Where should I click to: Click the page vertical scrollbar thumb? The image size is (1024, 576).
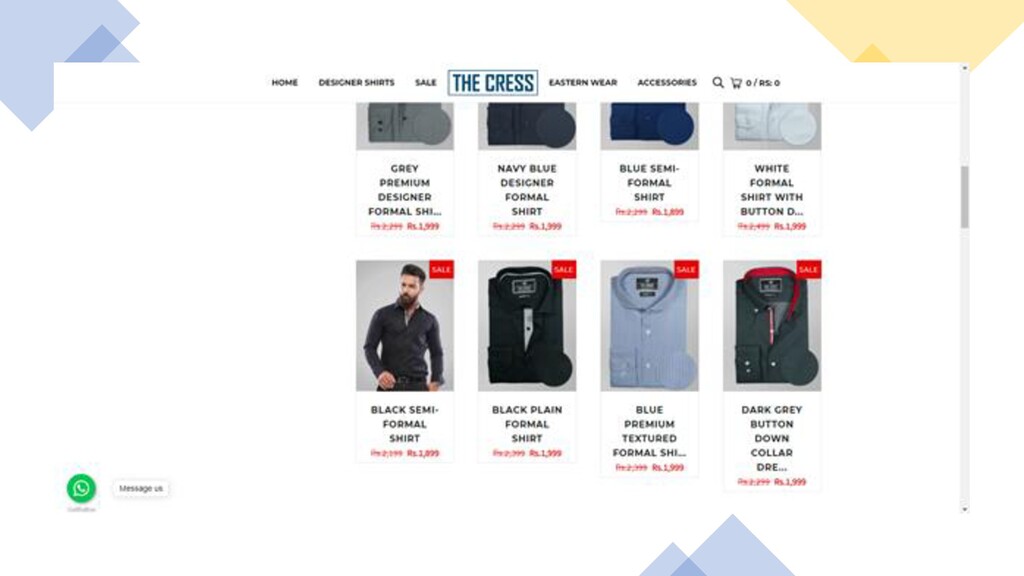coord(965,197)
